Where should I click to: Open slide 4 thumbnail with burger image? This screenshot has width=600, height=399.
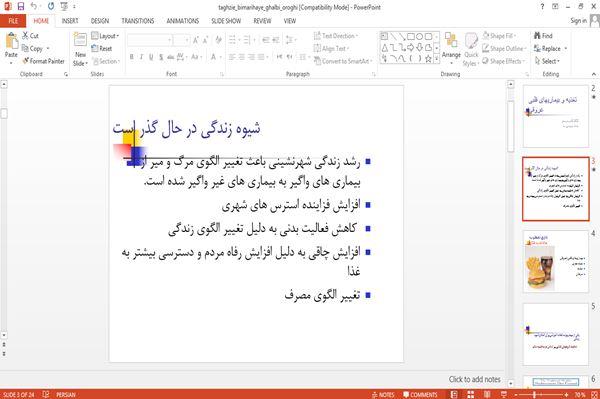tap(556, 261)
